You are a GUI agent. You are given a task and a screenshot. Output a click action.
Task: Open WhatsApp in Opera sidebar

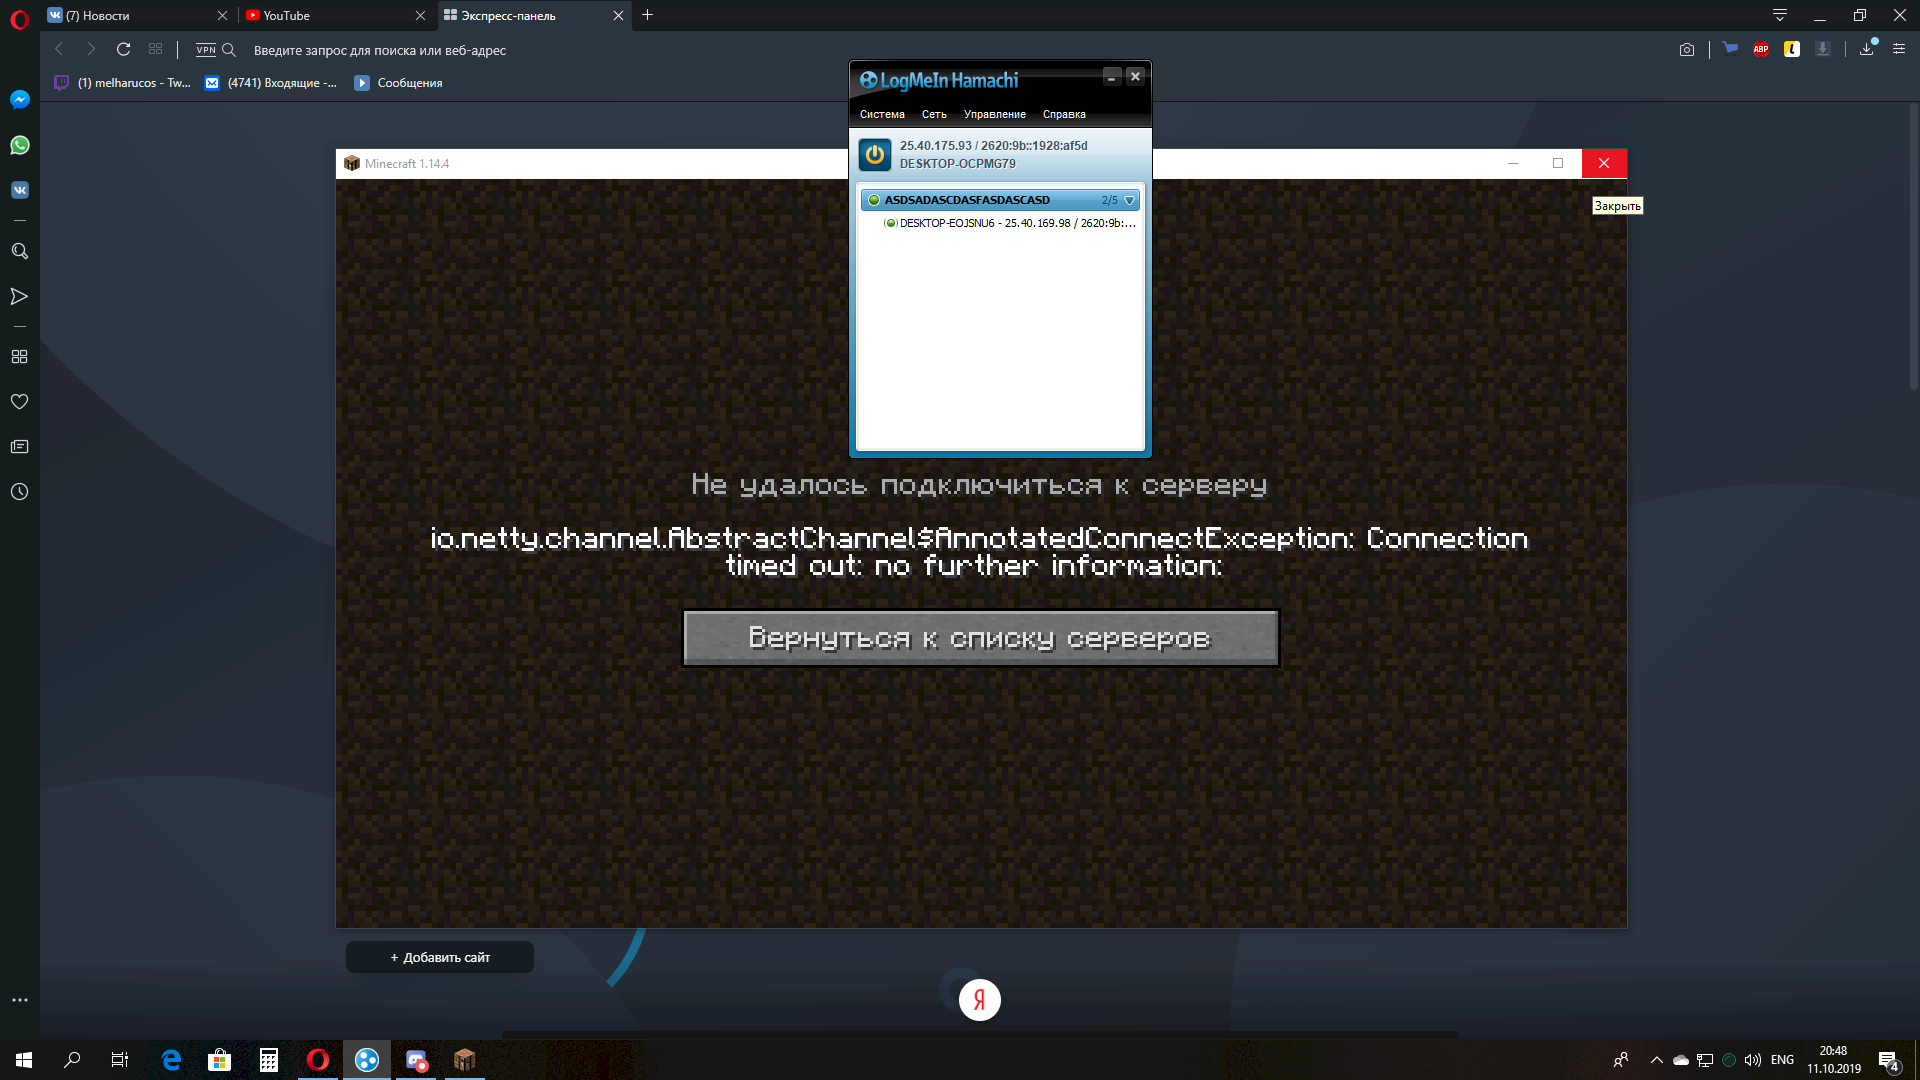19,145
